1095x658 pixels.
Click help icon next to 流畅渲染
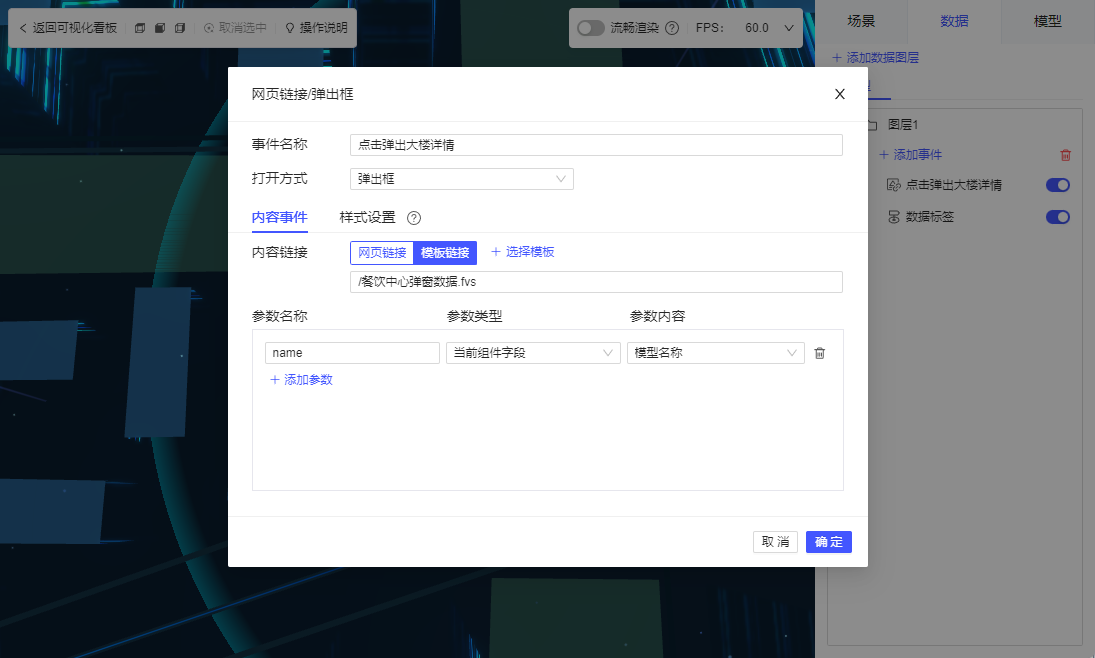(x=672, y=28)
